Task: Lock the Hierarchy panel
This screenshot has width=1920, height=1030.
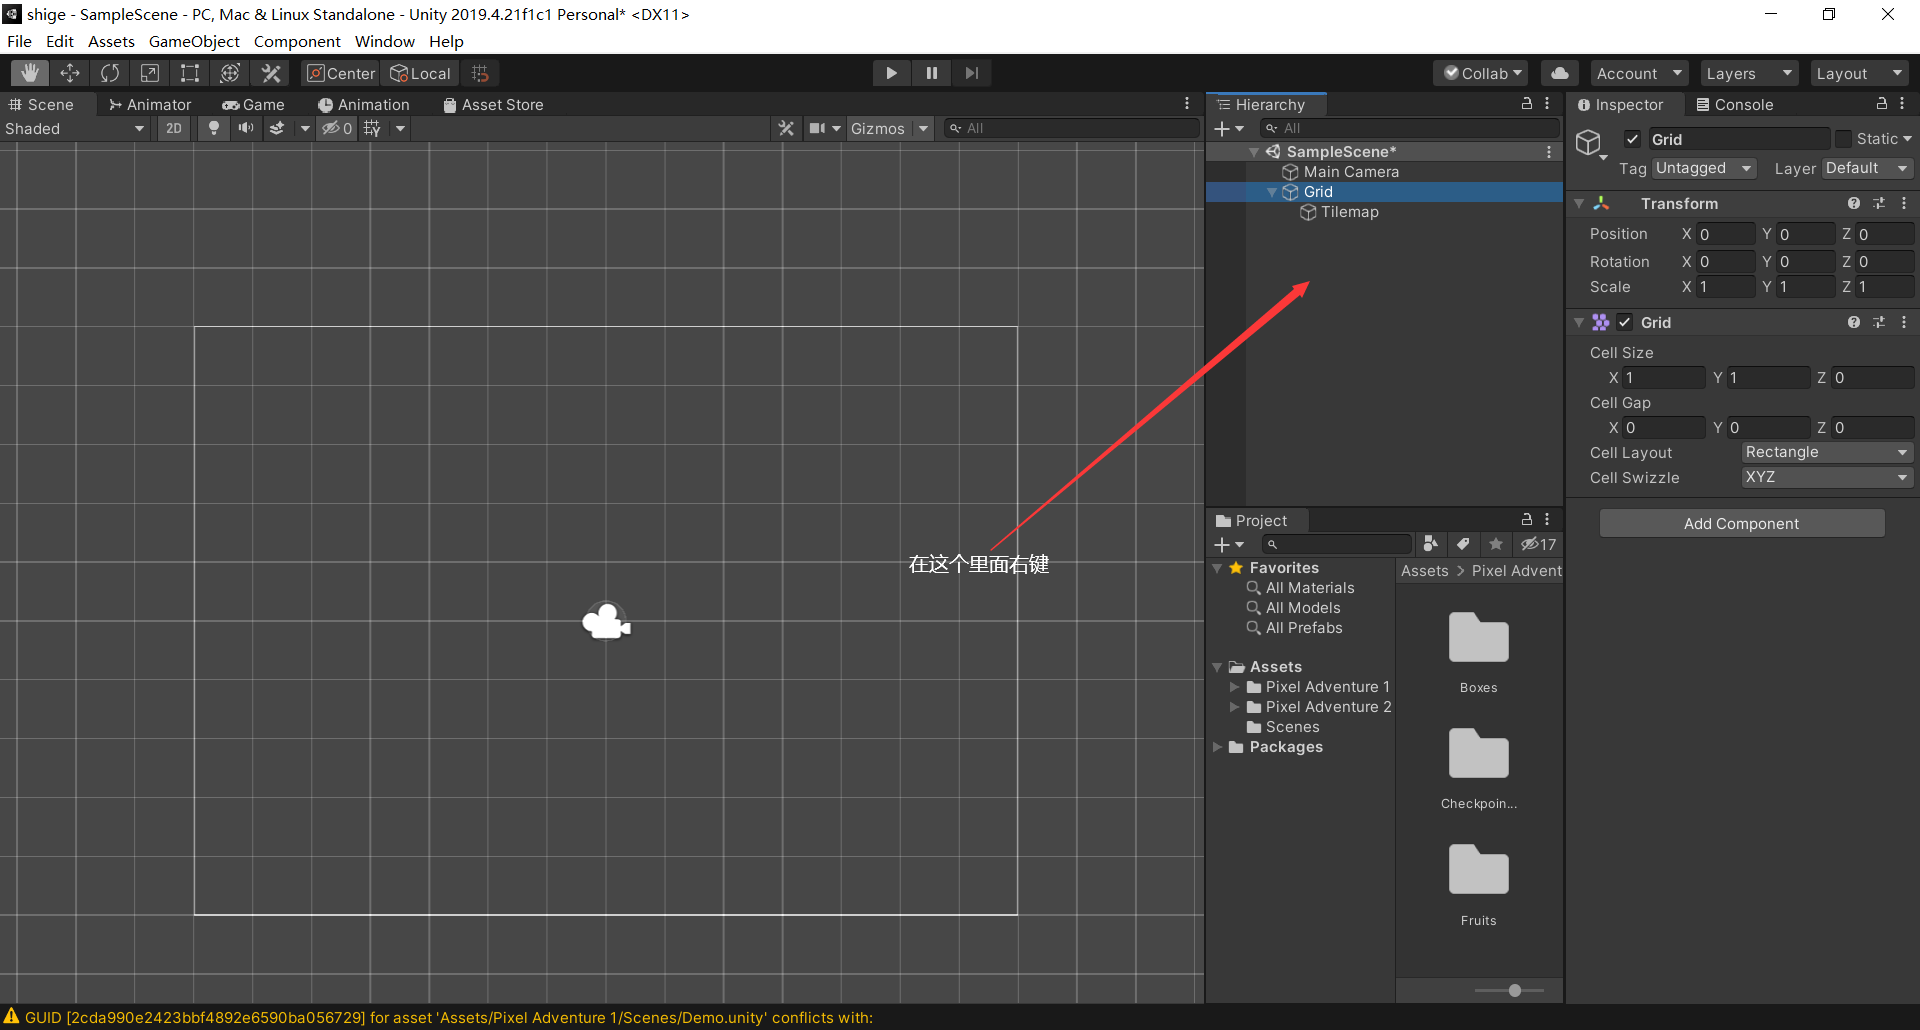Action: pos(1527,104)
